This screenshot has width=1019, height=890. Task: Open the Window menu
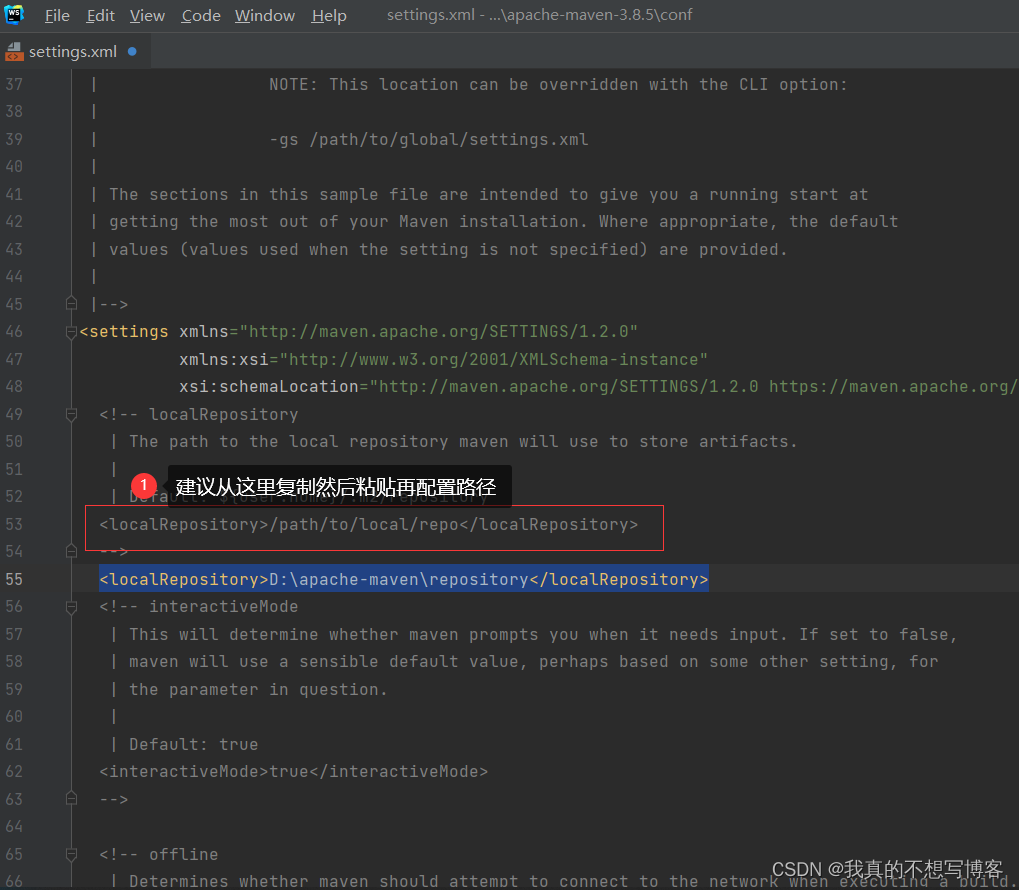(x=264, y=16)
